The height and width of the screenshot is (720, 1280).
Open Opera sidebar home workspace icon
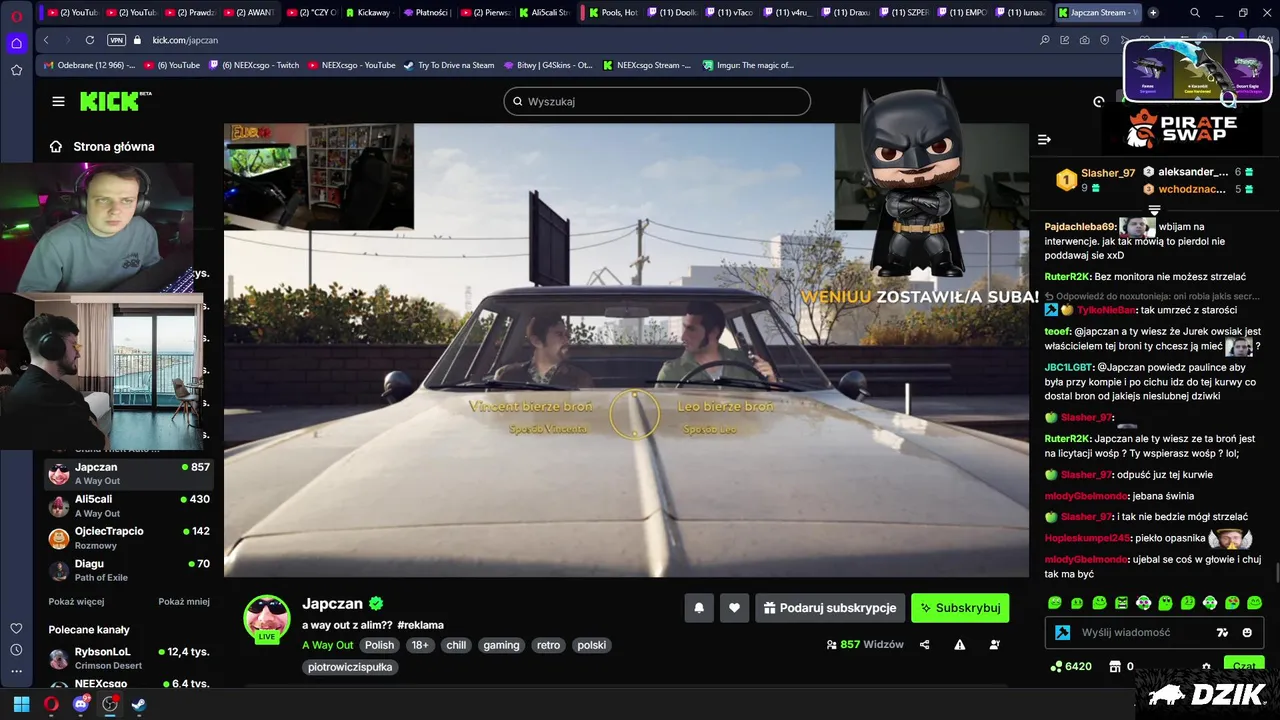[16, 43]
